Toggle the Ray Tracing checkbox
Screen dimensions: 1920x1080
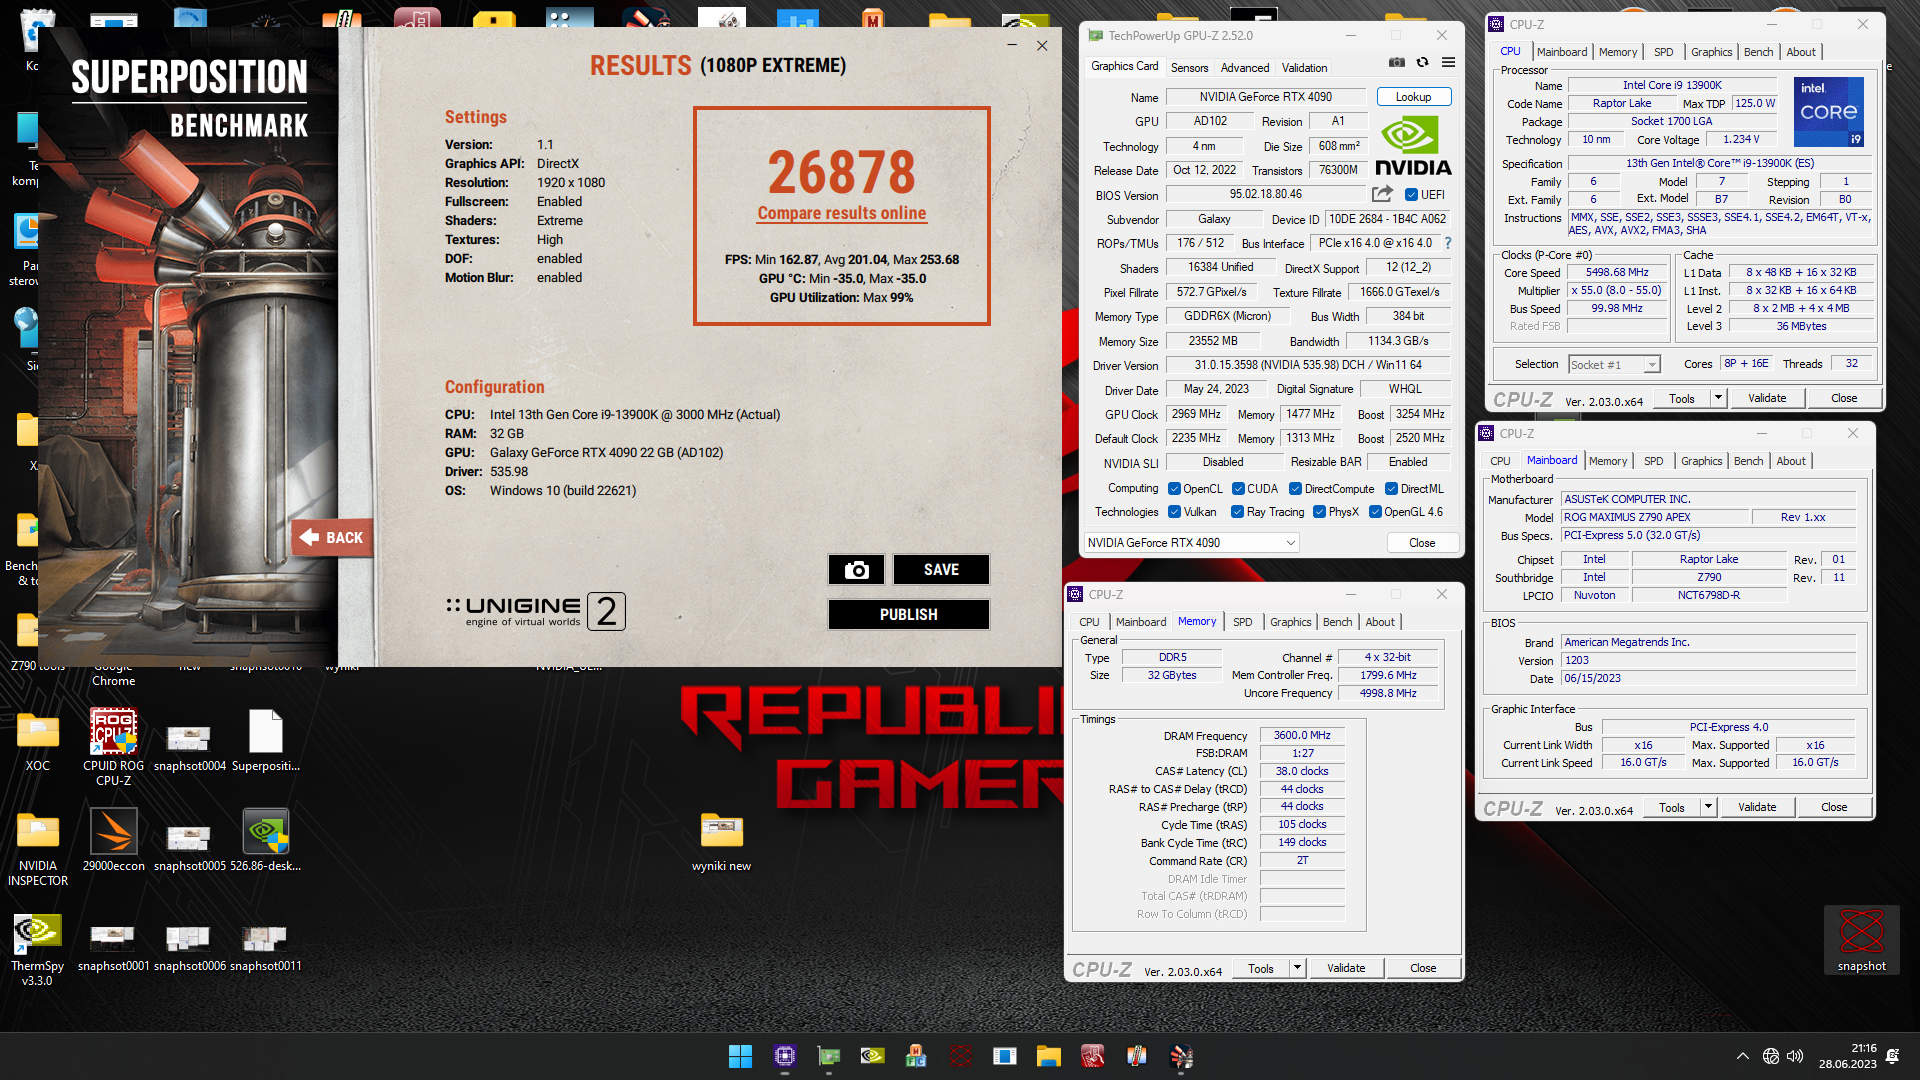click(x=1238, y=512)
